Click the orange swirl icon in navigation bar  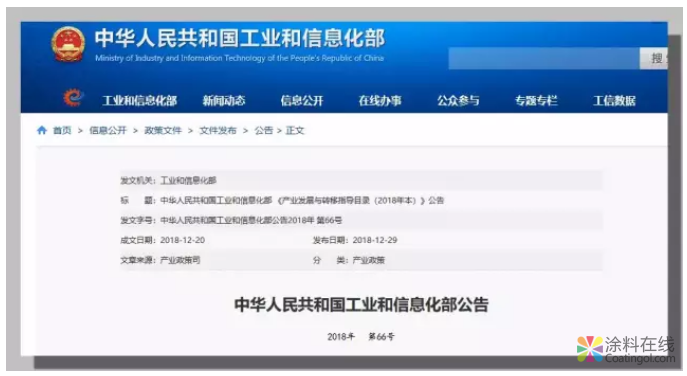pyautogui.click(x=73, y=97)
